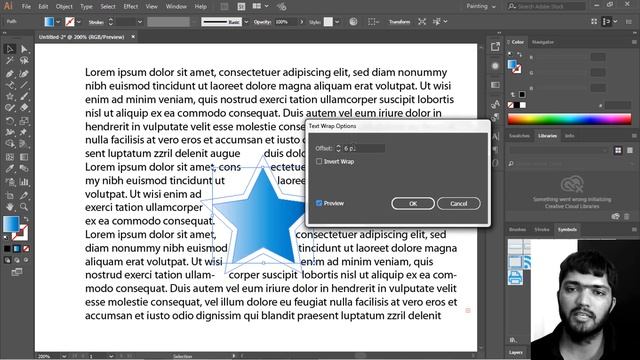Select the Magic Wand tool

click(10, 61)
